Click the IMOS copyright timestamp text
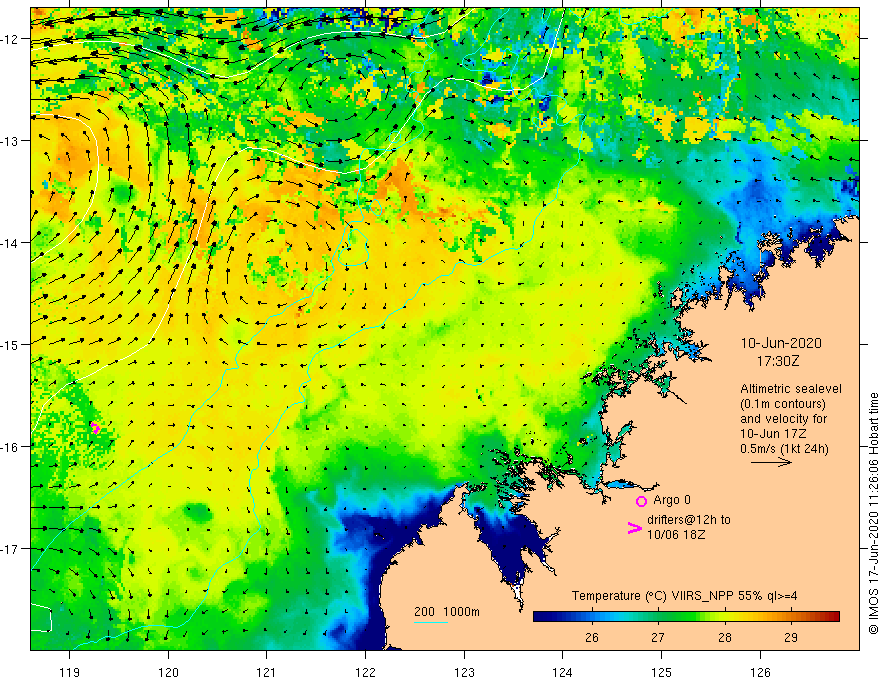This screenshot has width=880, height=680. 873,514
